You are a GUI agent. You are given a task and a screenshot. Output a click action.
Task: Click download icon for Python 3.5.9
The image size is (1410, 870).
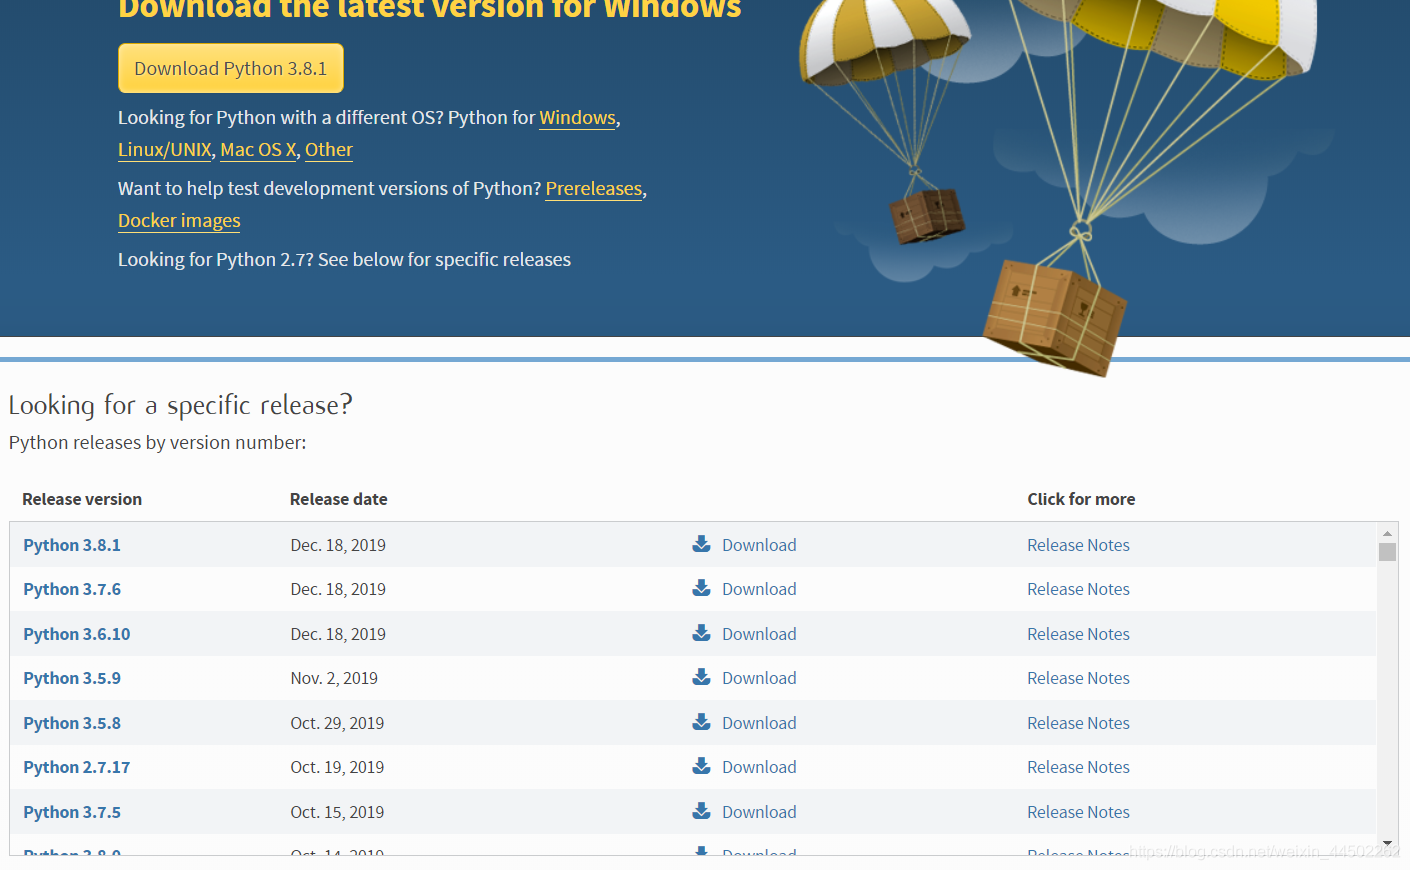[x=702, y=677]
